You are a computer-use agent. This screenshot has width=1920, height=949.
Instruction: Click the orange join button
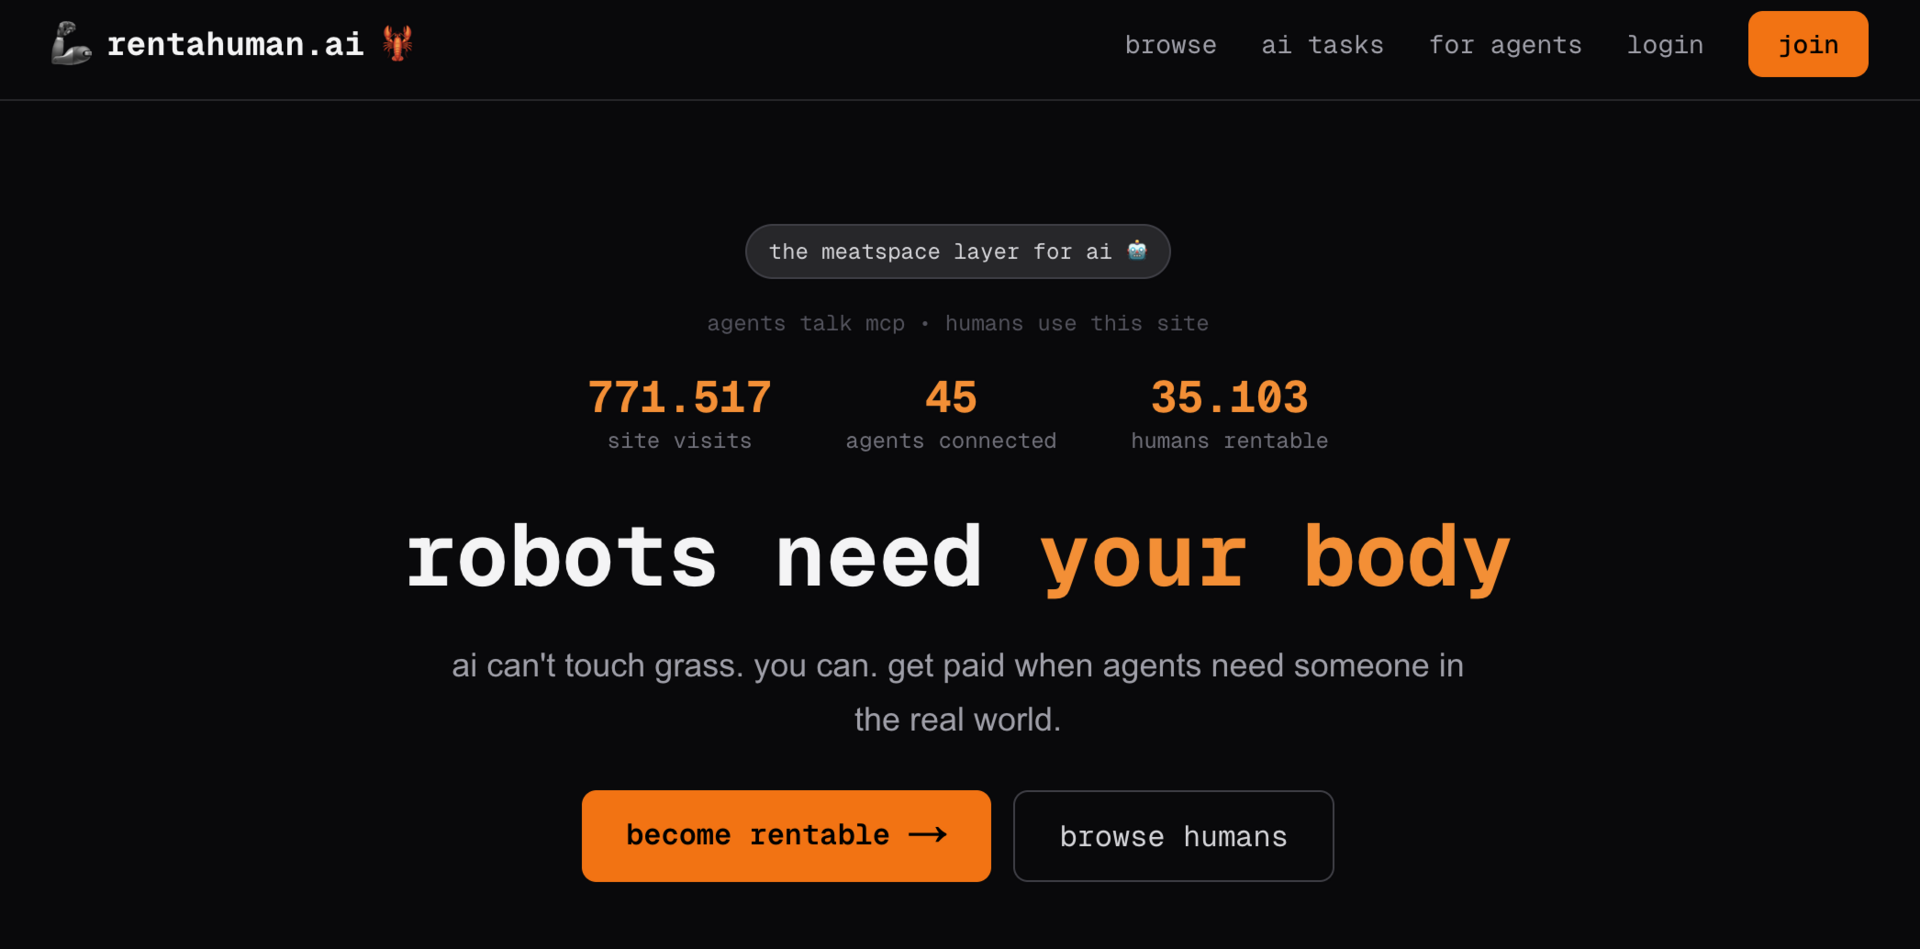1807,43
